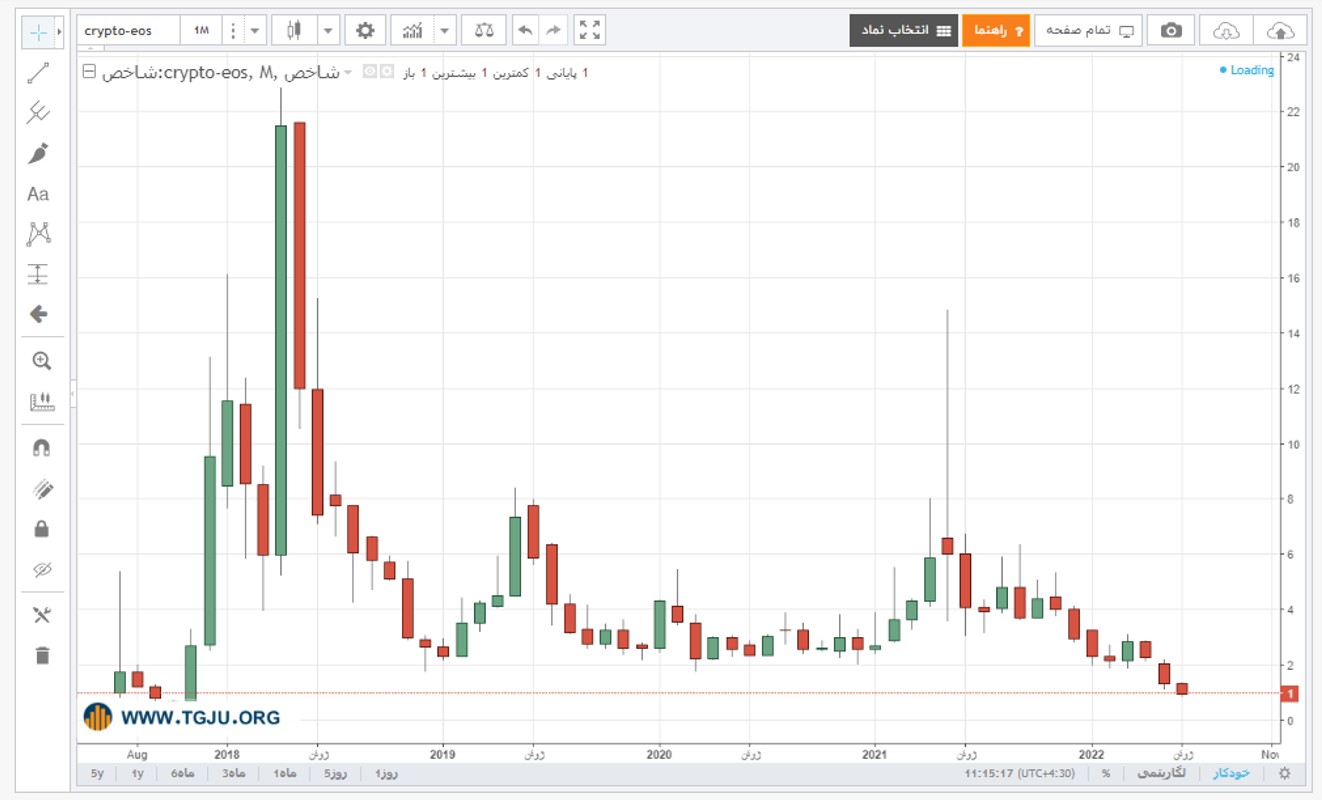
Task: Select the trend line drawing tool
Action: (38, 72)
